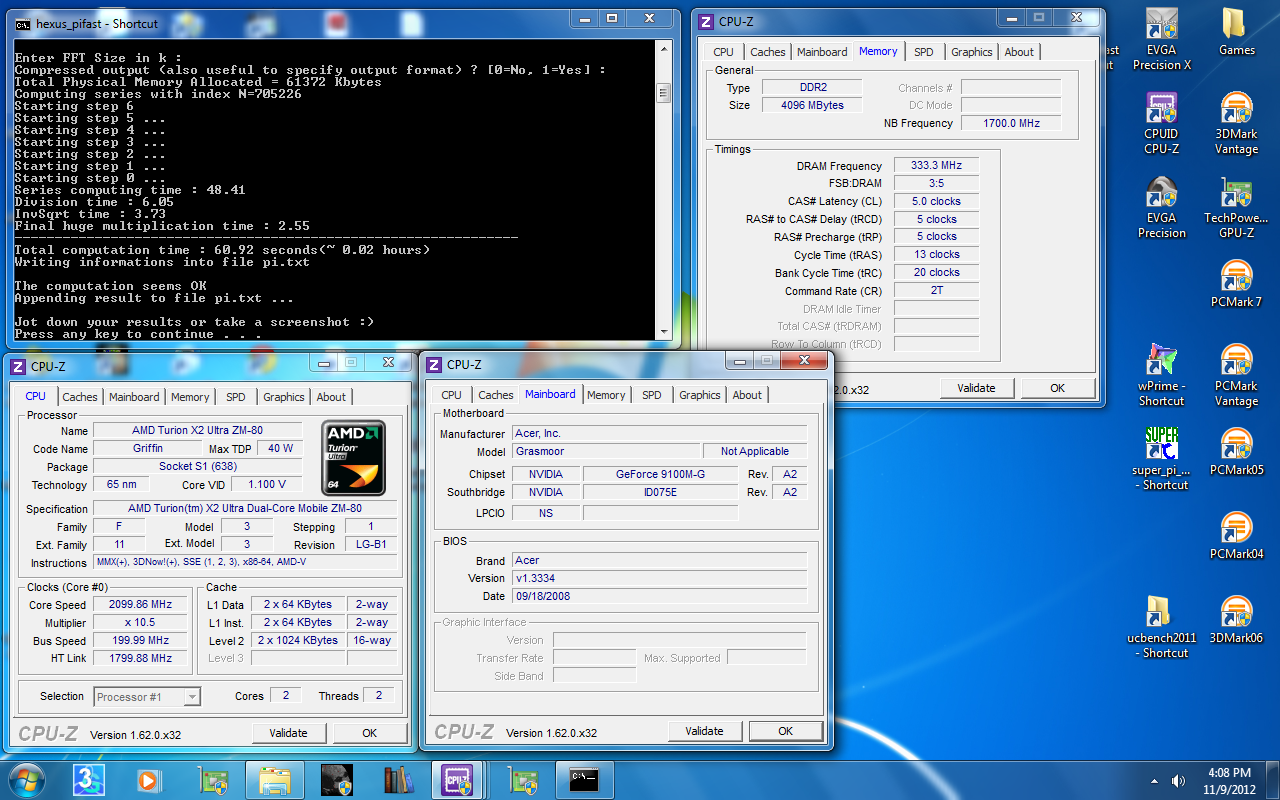Show hidden tray icons arrow
Viewport: 1280px width, 800px height.
click(x=1155, y=780)
